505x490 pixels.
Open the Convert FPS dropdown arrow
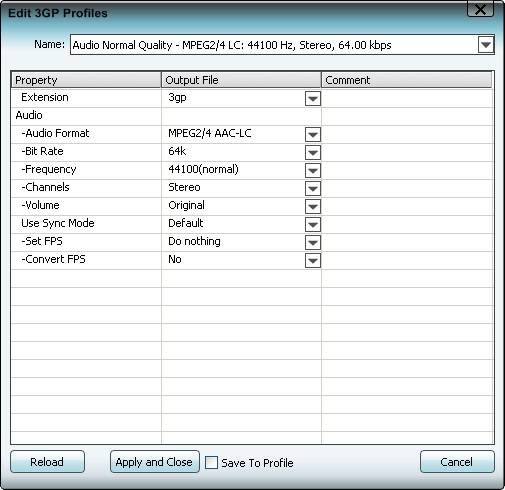pos(313,261)
